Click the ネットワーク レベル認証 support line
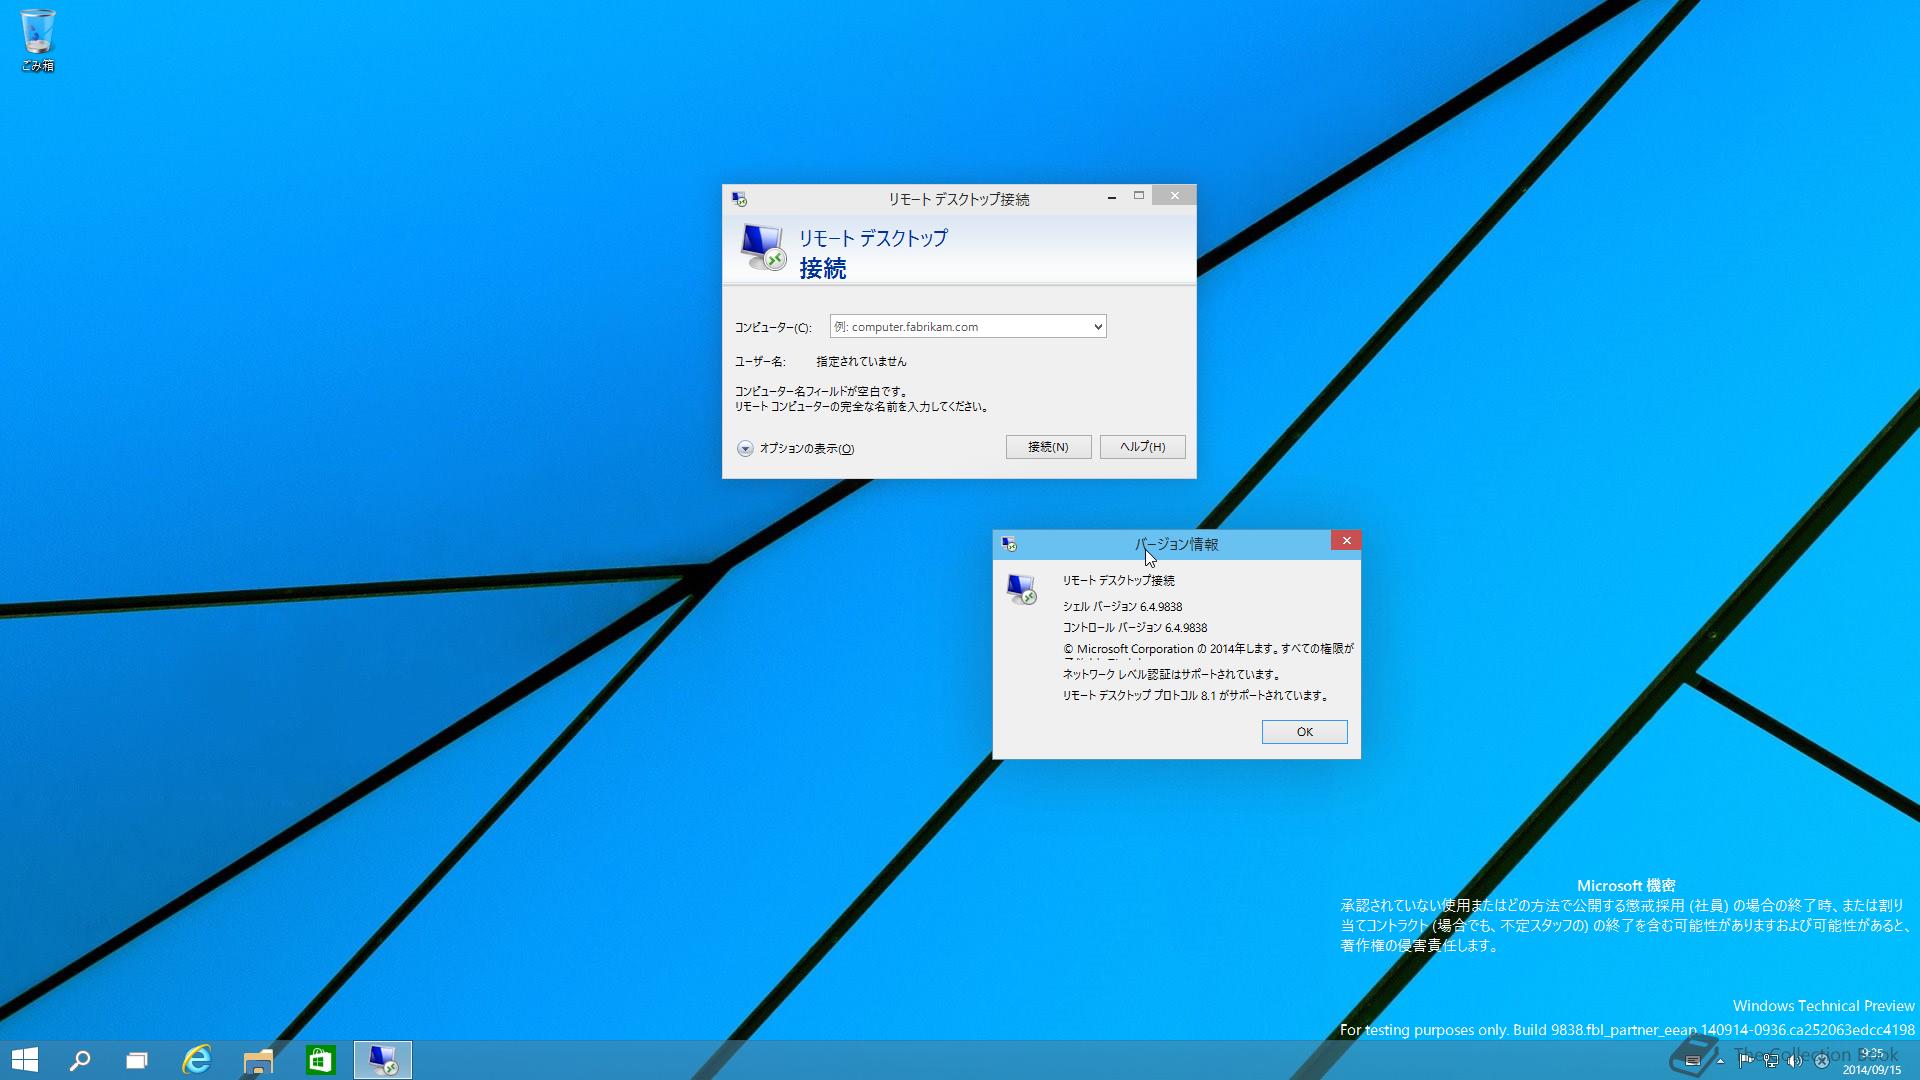This screenshot has height=1080, width=1920. click(1171, 675)
